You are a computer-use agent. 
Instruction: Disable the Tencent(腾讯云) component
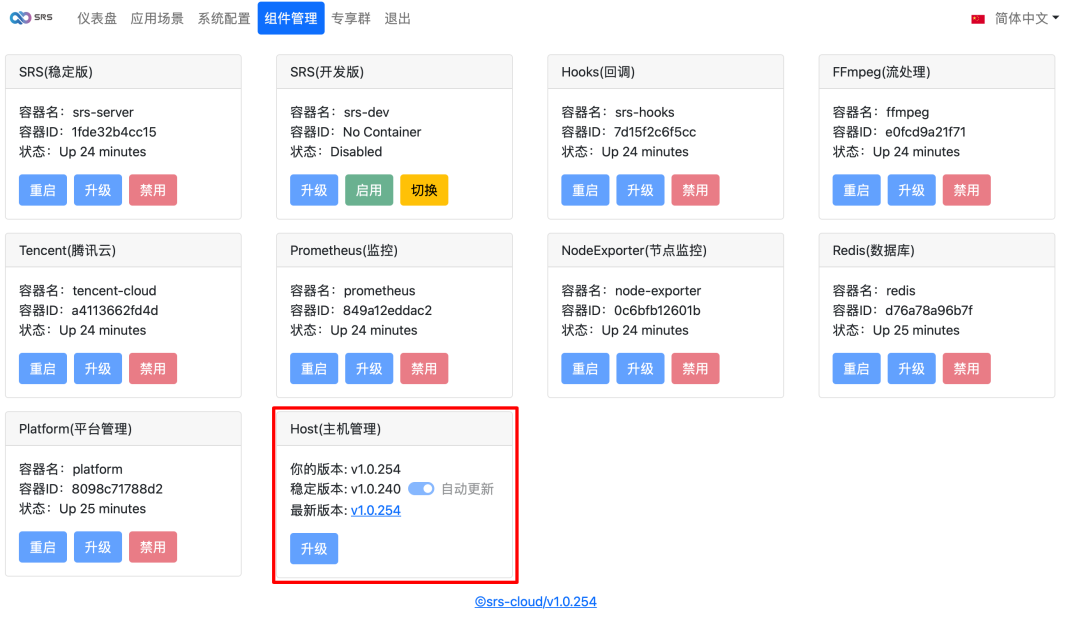[153, 368]
